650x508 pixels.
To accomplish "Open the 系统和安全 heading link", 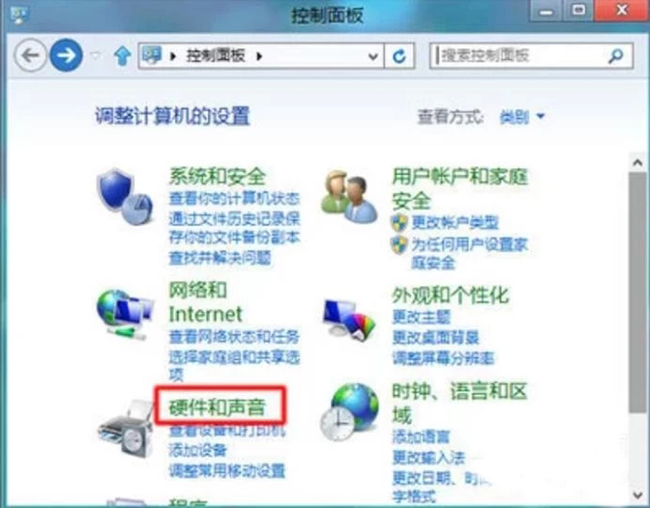I will click(x=217, y=177).
